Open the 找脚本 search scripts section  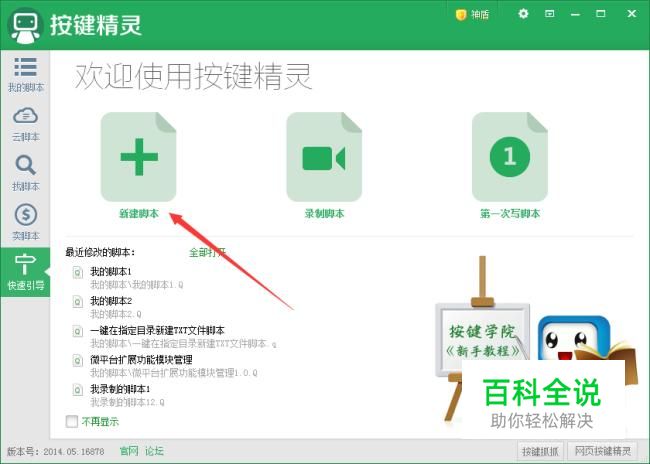point(25,173)
